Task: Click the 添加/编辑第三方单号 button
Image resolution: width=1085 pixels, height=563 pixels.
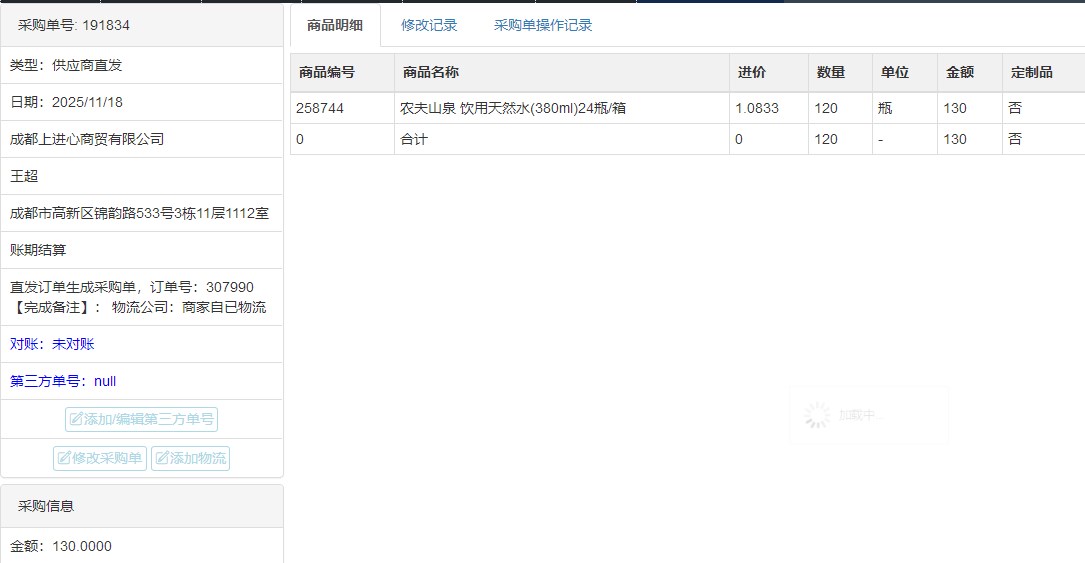Action: (141, 419)
